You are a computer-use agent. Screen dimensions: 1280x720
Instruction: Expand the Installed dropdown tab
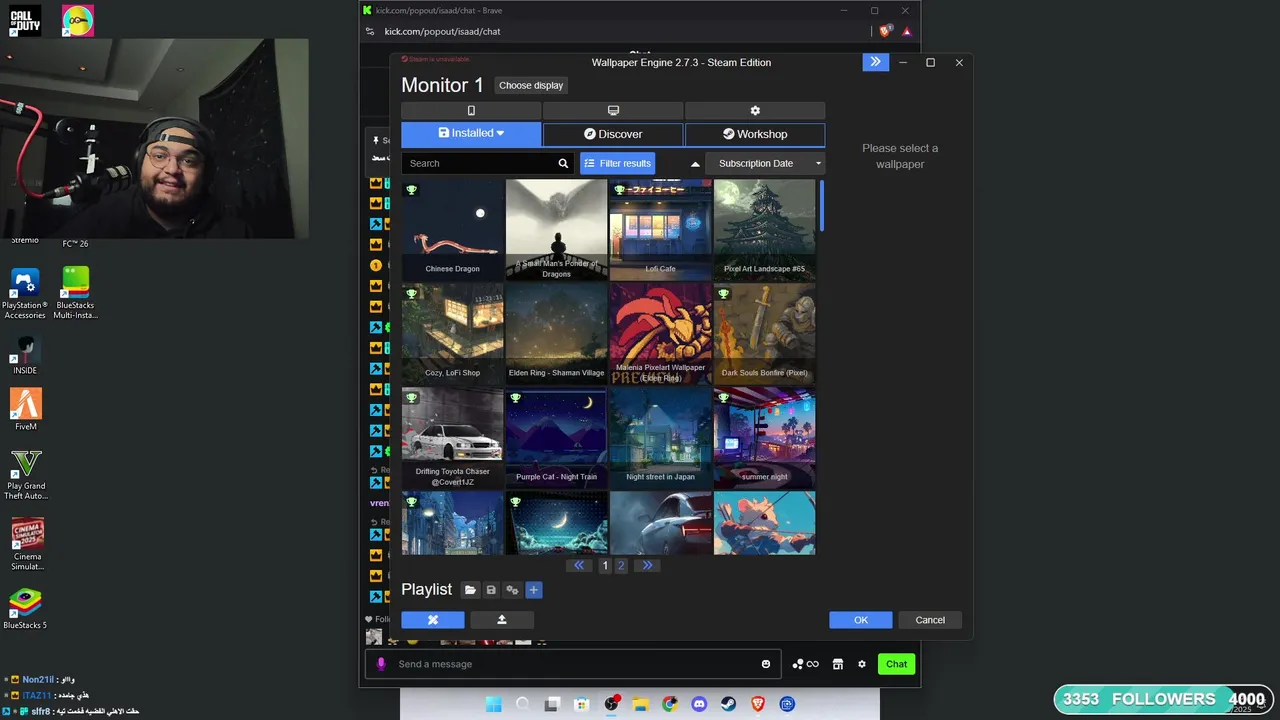(471, 134)
